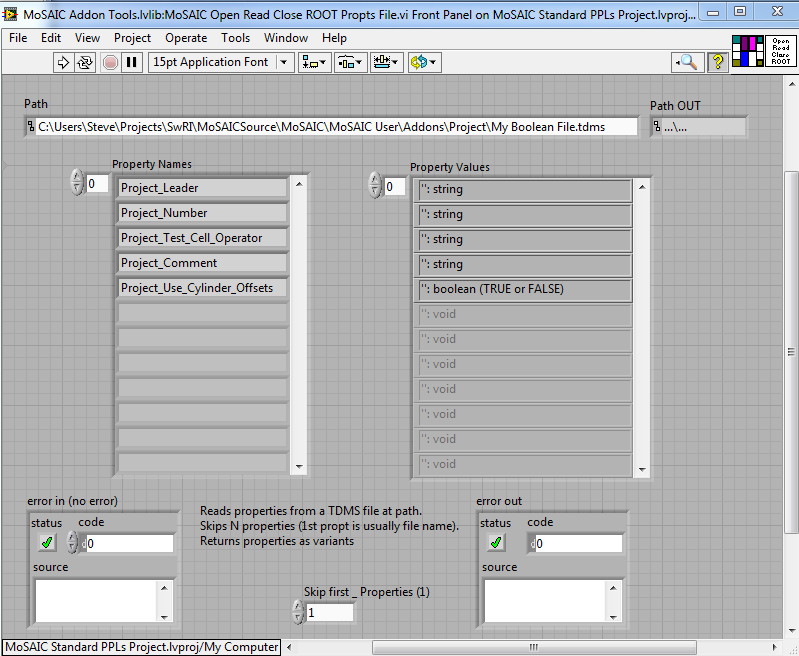Open the Project menu

coord(132,38)
